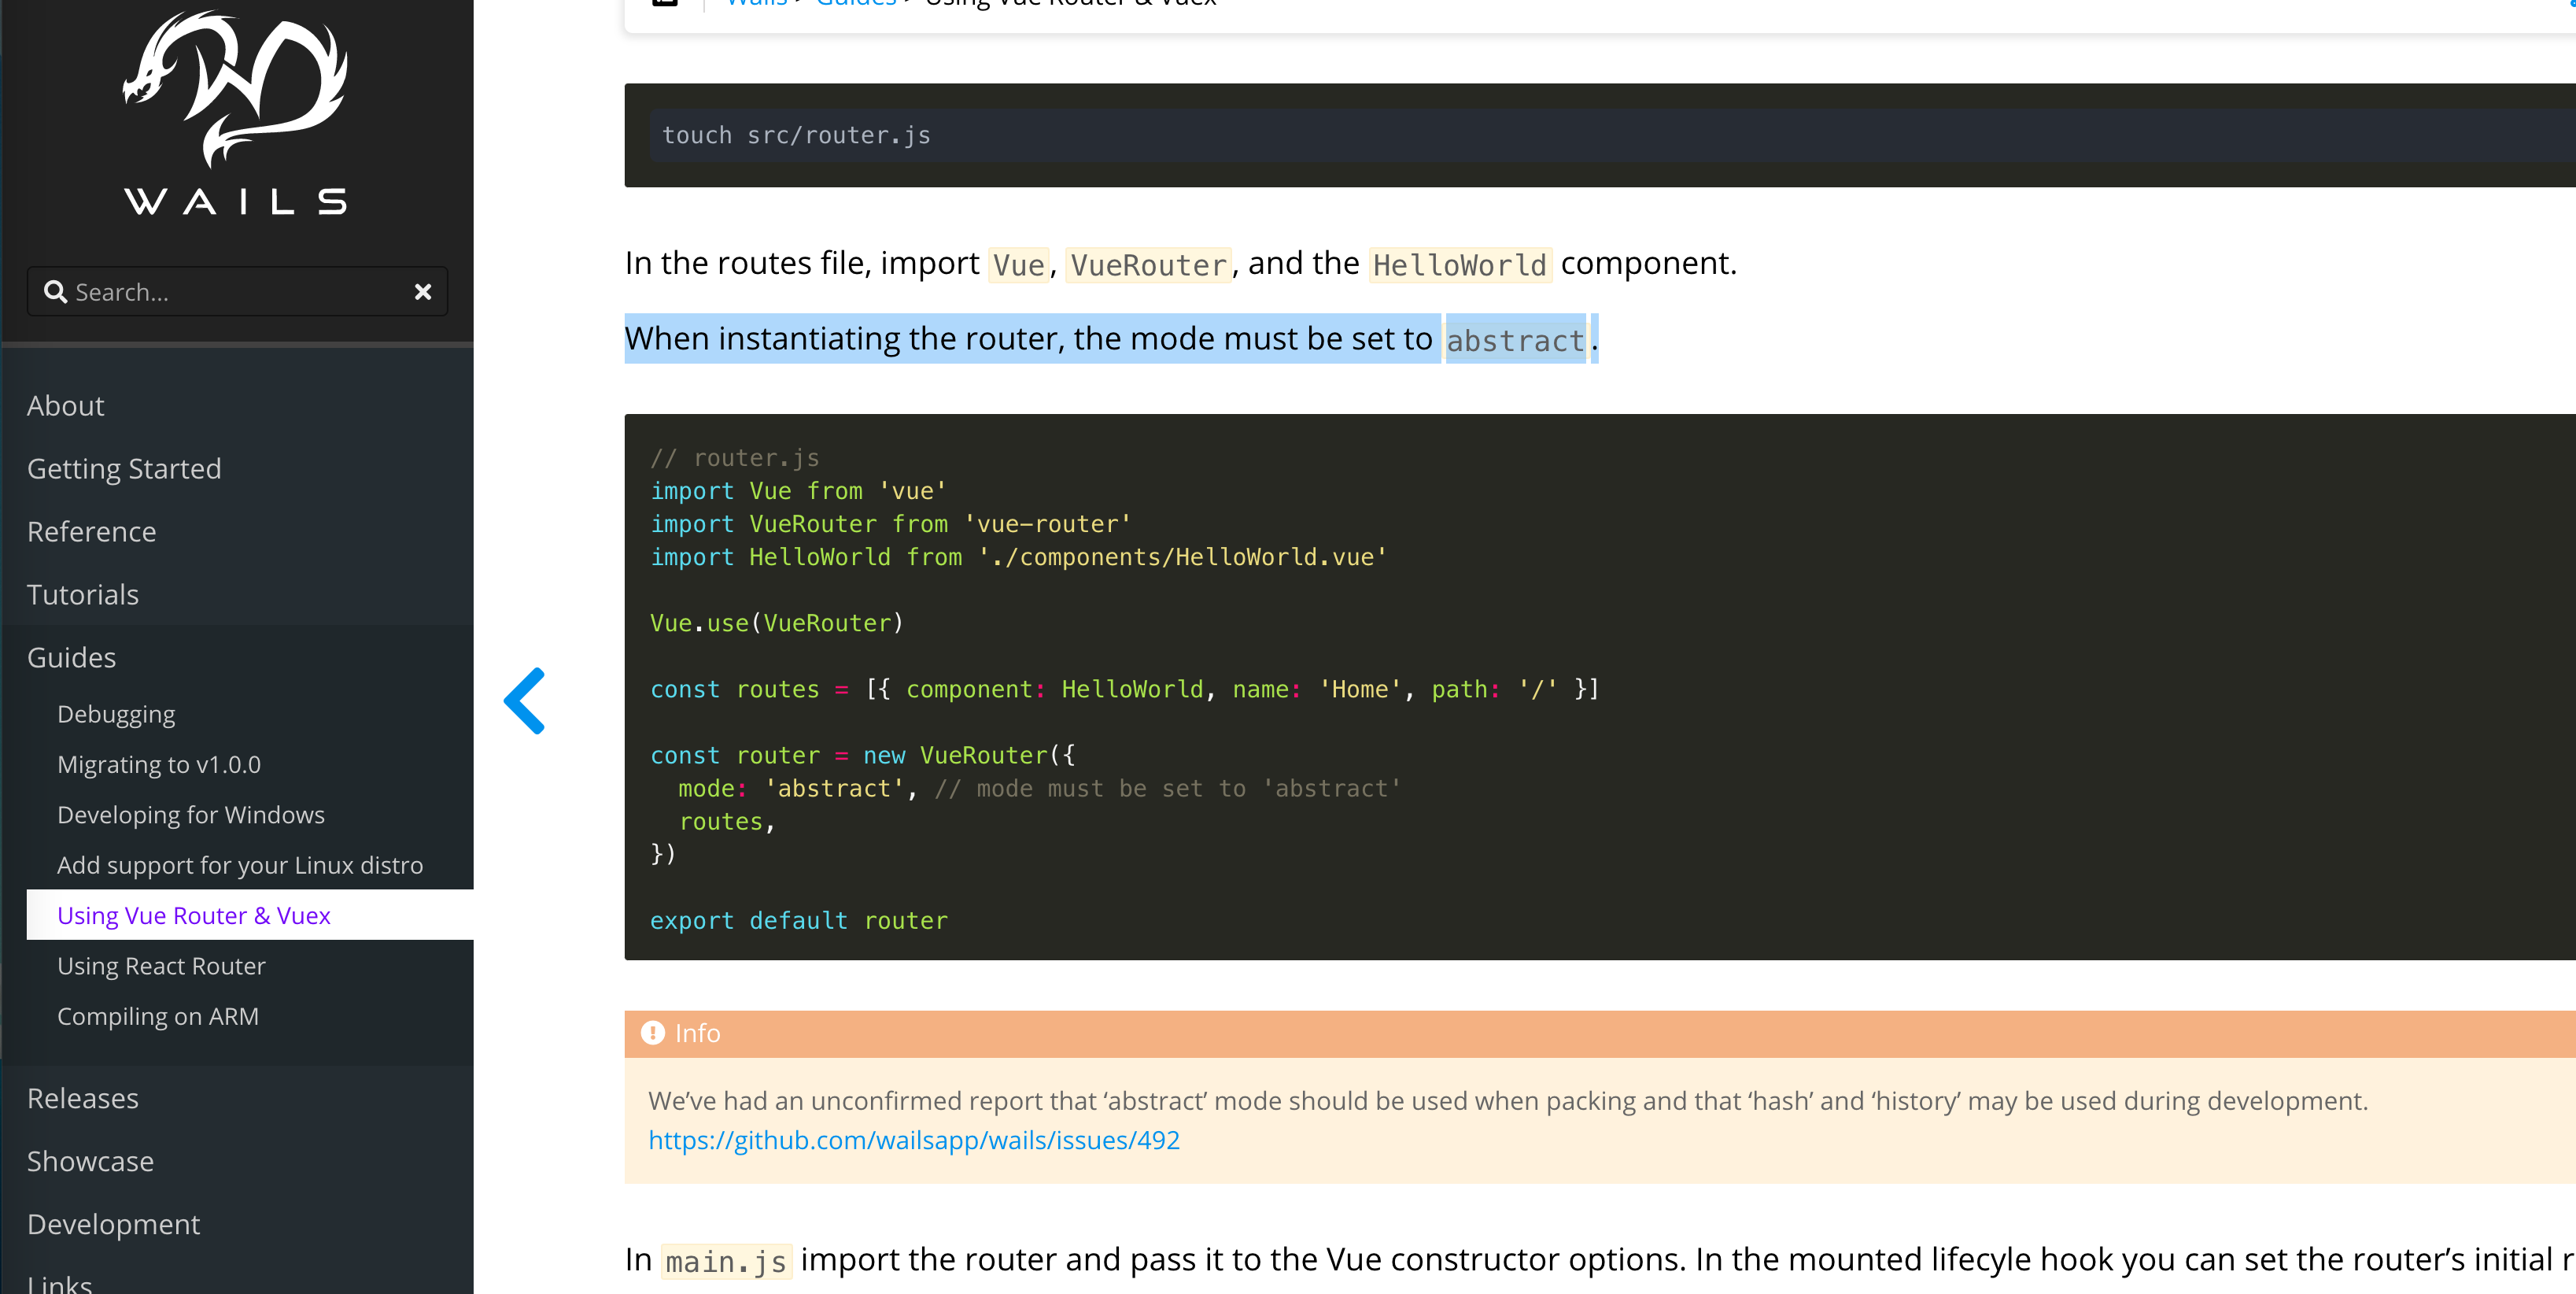Image resolution: width=2576 pixels, height=1294 pixels.
Task: Open the Guides breadcrumb link
Action: click(x=855, y=4)
